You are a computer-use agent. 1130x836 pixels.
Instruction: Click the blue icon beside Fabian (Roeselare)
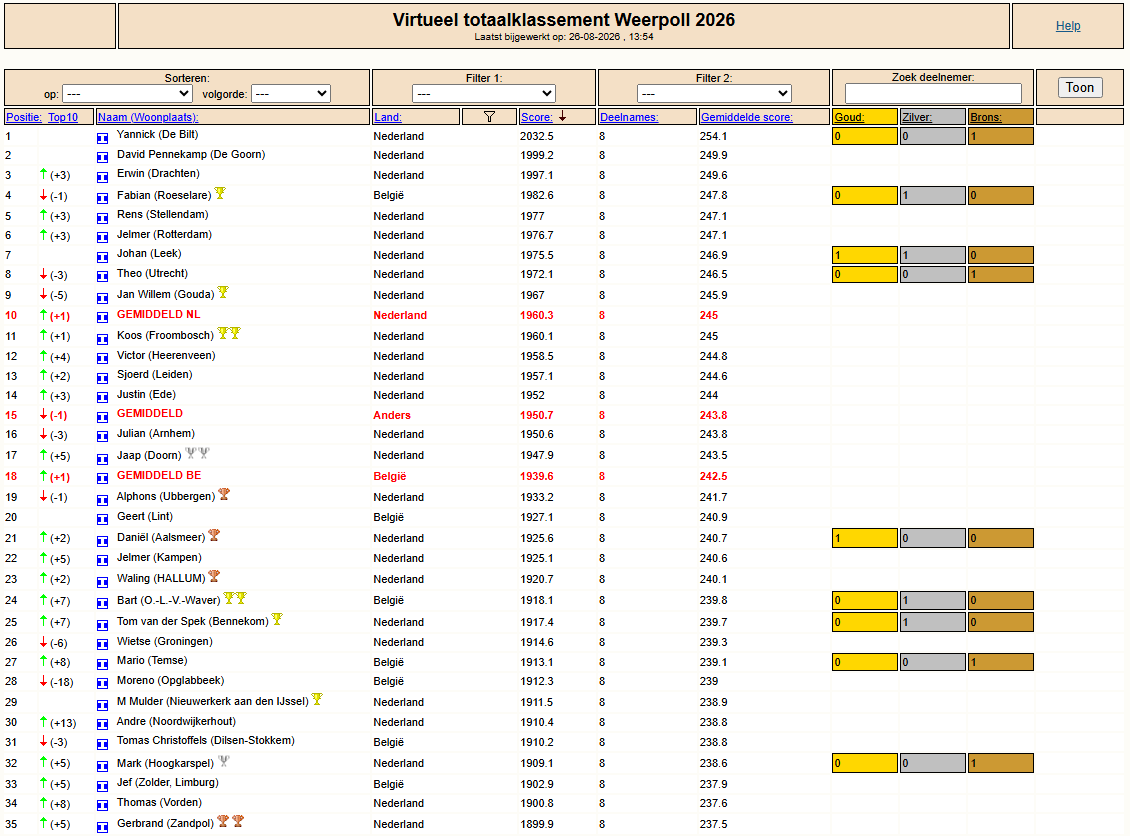(102, 197)
